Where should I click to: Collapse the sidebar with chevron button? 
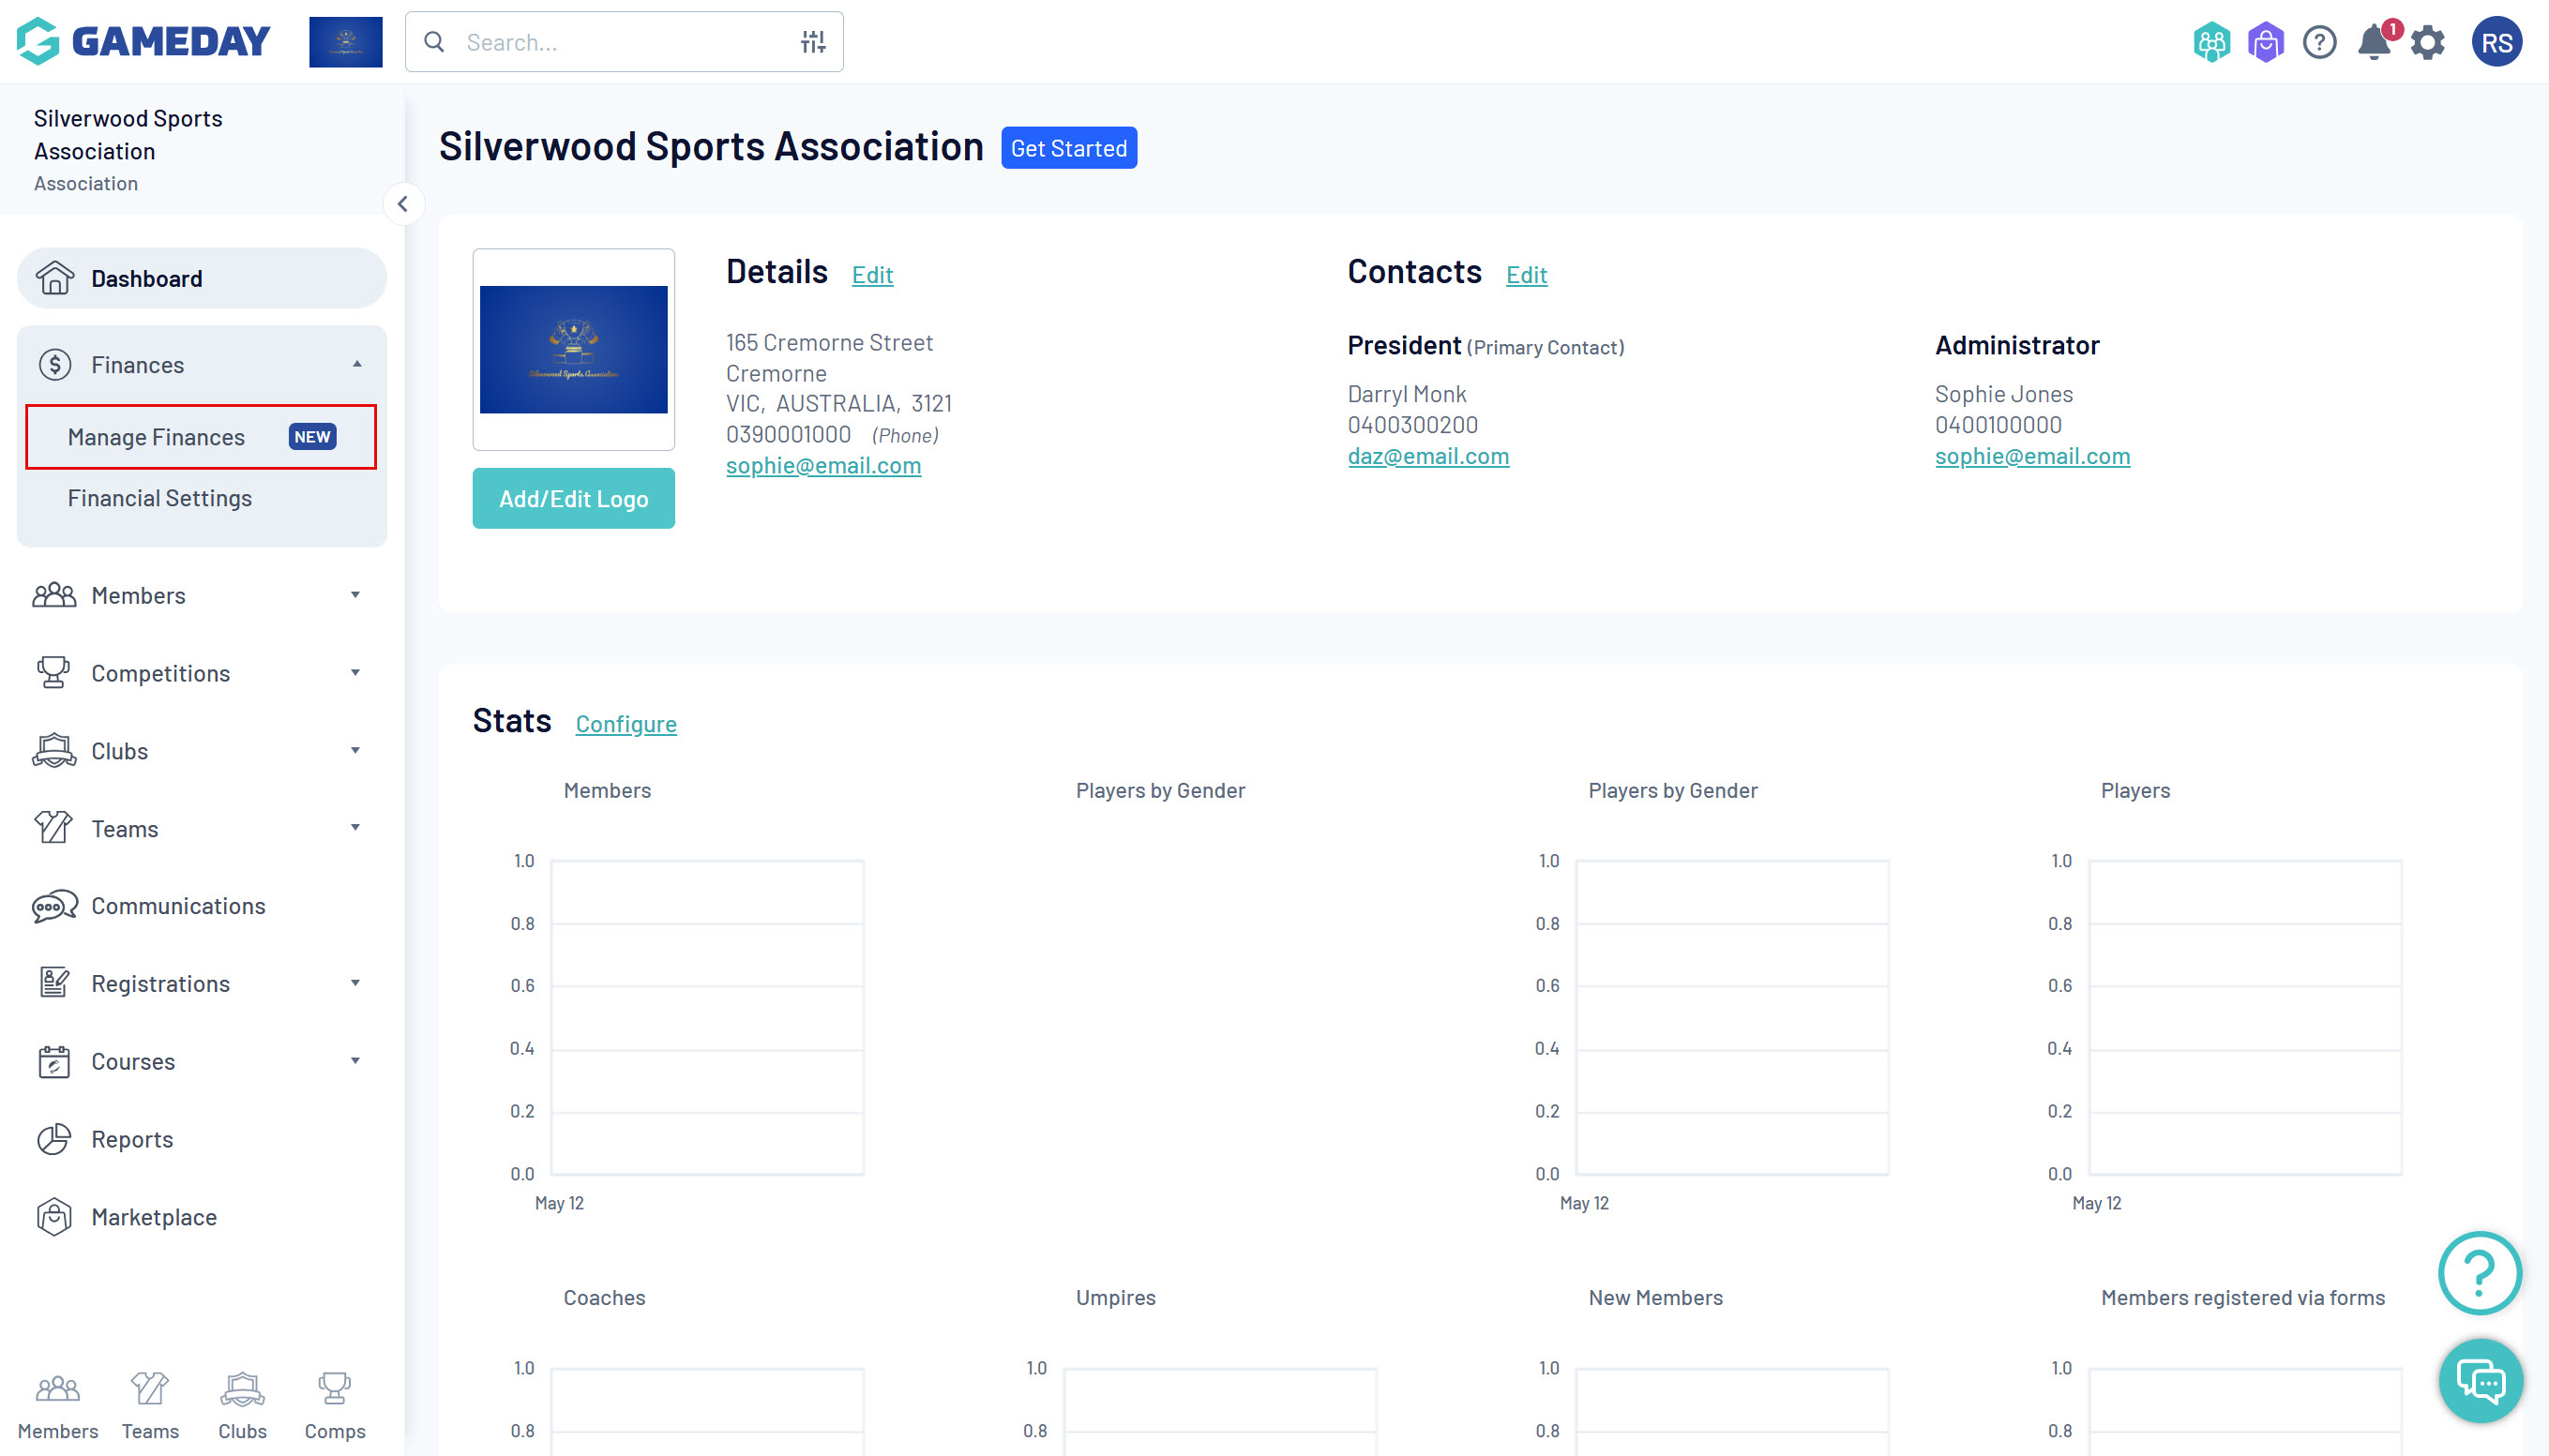[x=403, y=204]
